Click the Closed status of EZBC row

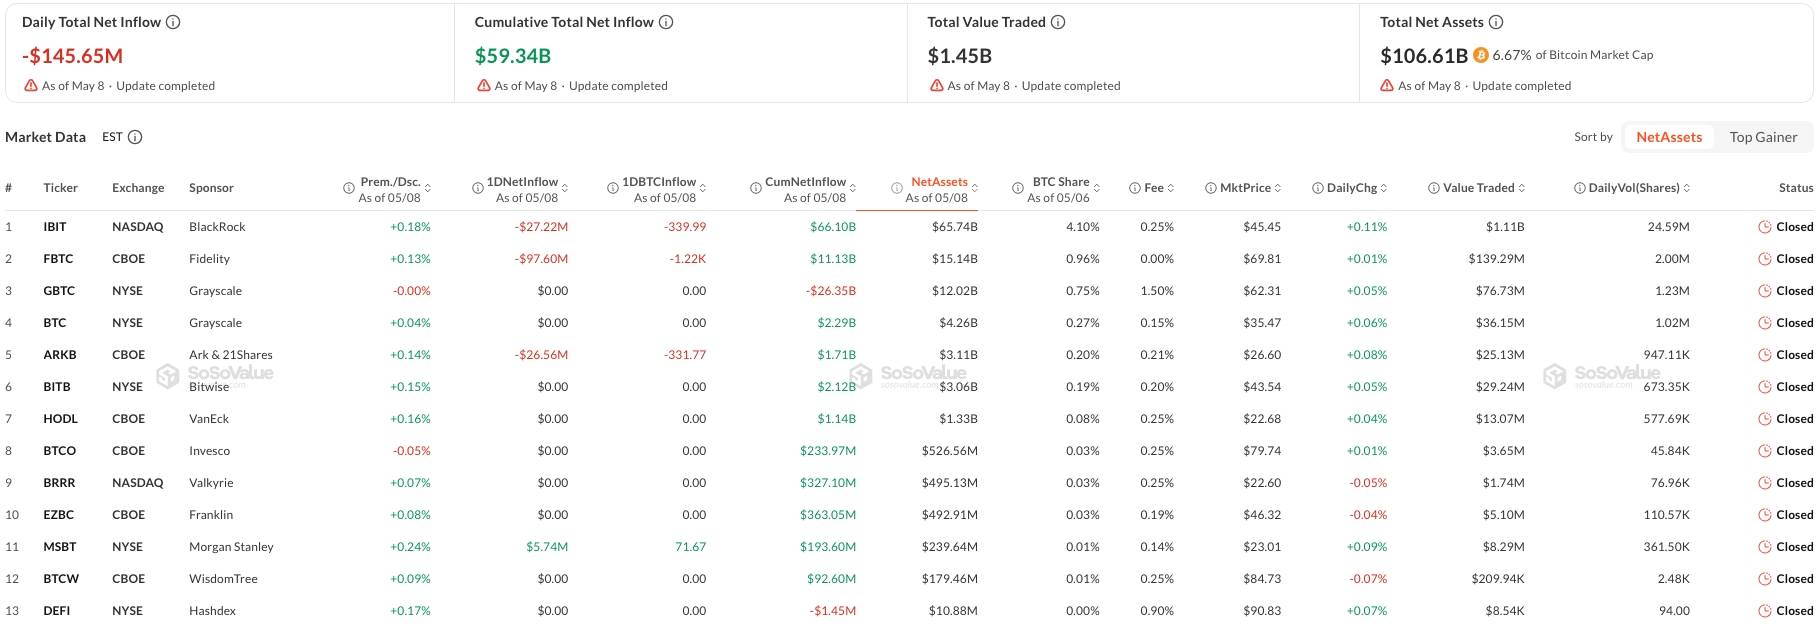click(1794, 515)
